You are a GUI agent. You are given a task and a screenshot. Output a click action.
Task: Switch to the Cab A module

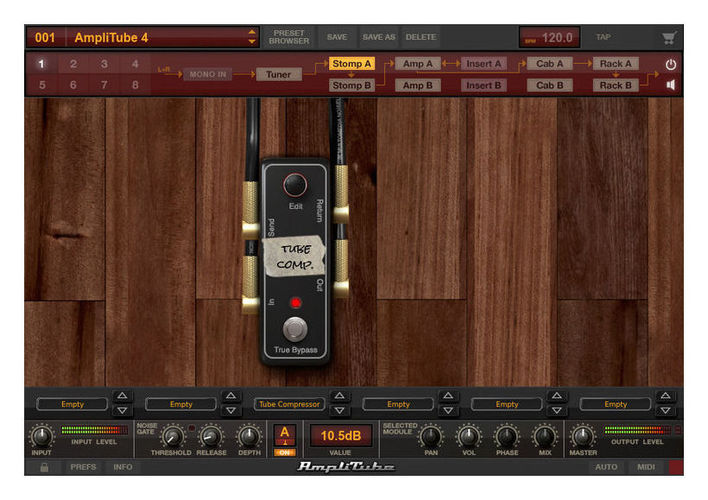click(x=550, y=64)
